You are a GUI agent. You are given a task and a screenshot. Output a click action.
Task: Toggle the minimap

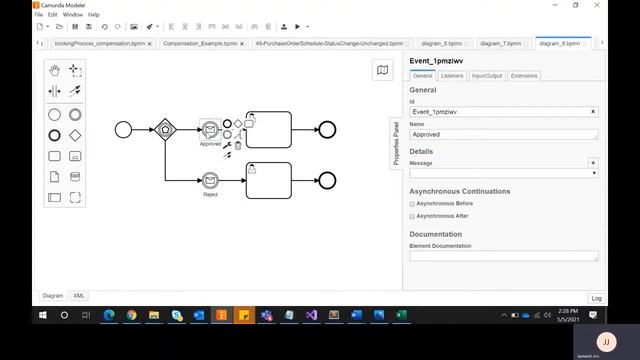pyautogui.click(x=382, y=70)
